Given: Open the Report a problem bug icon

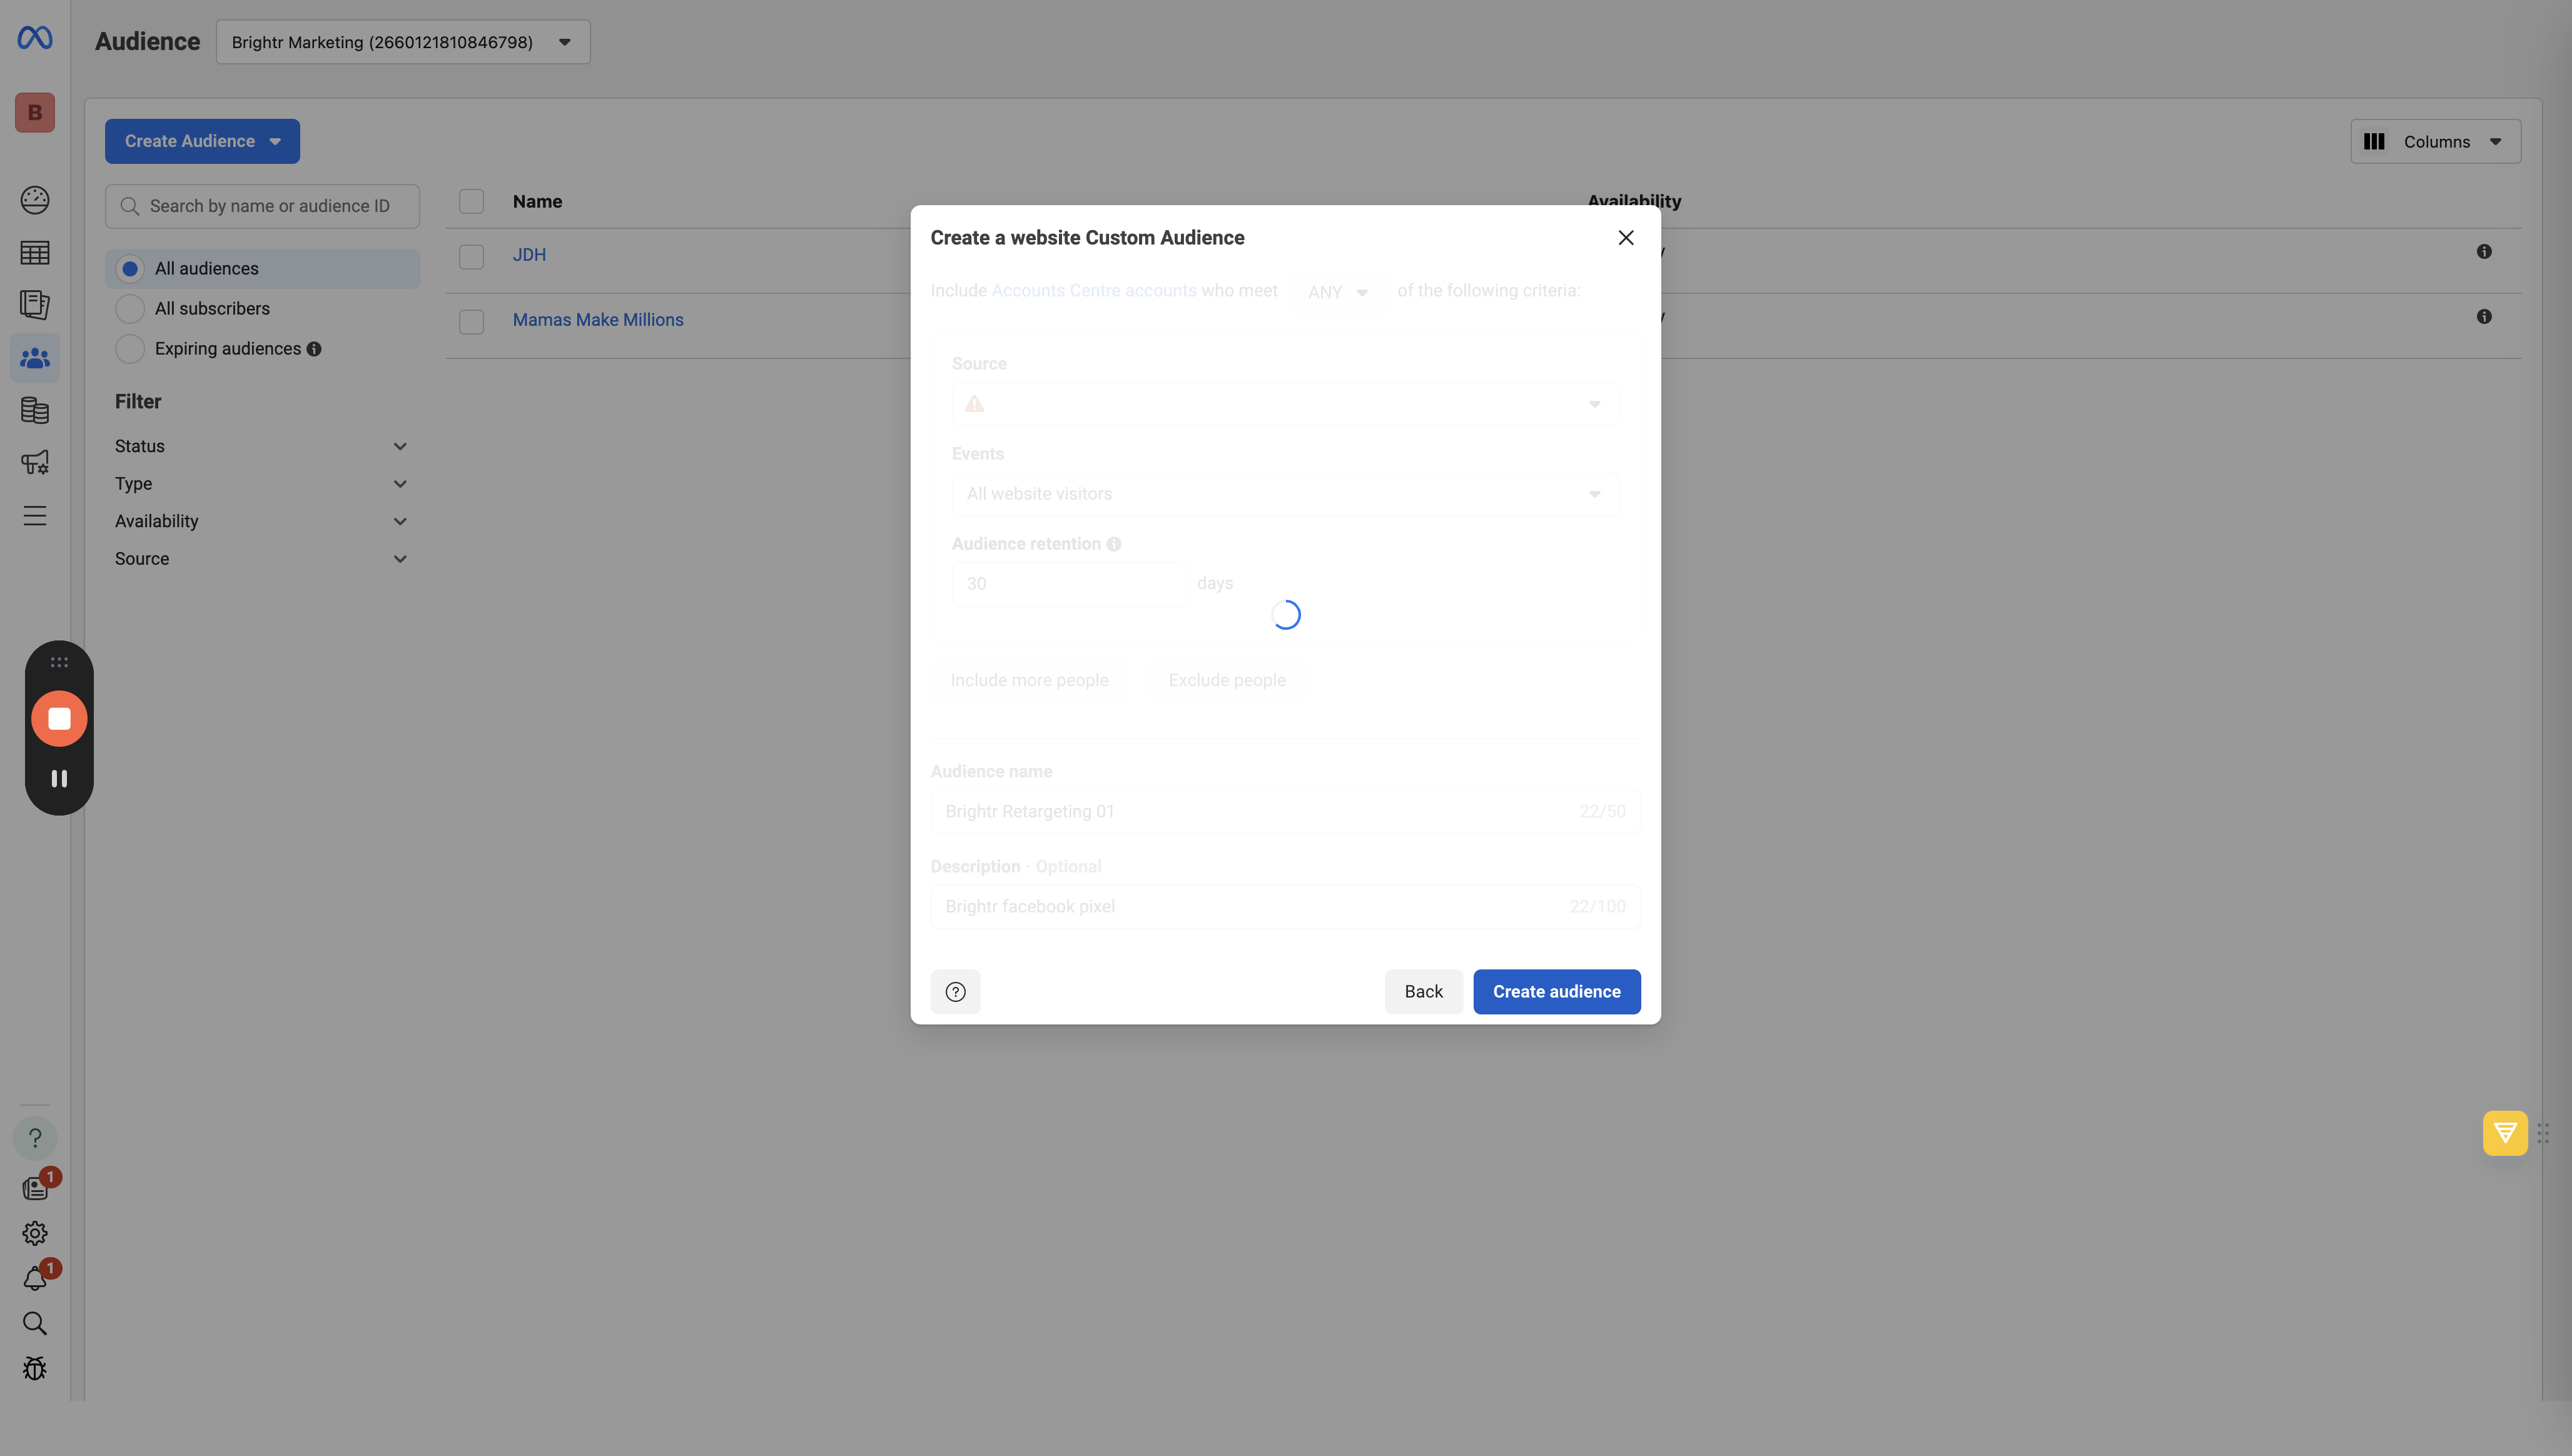Looking at the screenshot, I should 35,1368.
